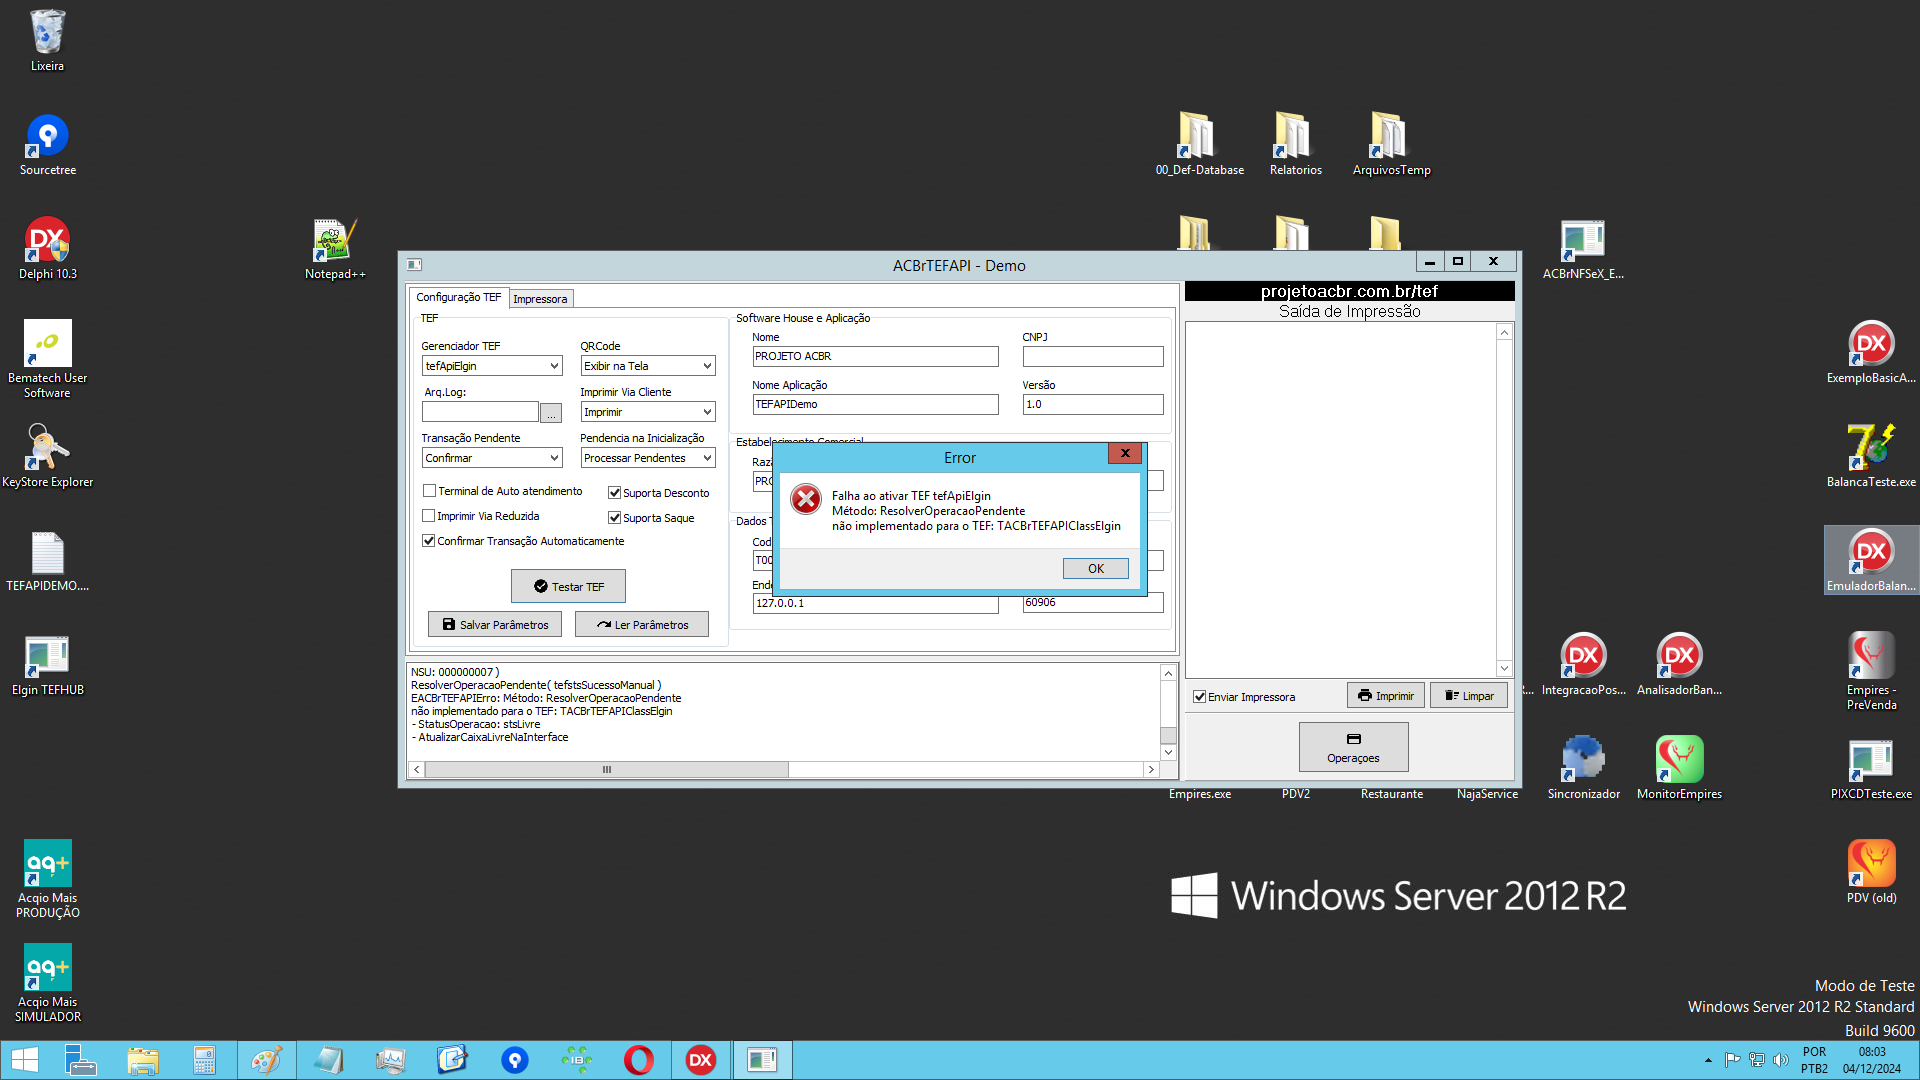The width and height of the screenshot is (1920, 1080).
Task: Open volume control in system tray
Action: (1781, 1060)
